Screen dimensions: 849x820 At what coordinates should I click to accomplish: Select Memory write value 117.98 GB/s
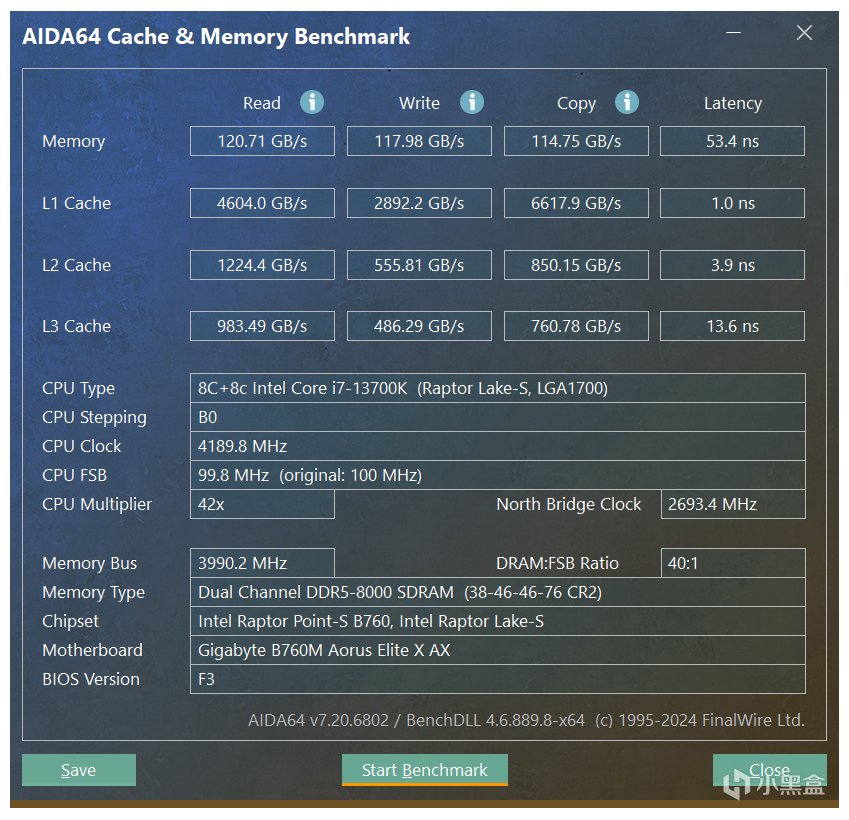(x=419, y=141)
